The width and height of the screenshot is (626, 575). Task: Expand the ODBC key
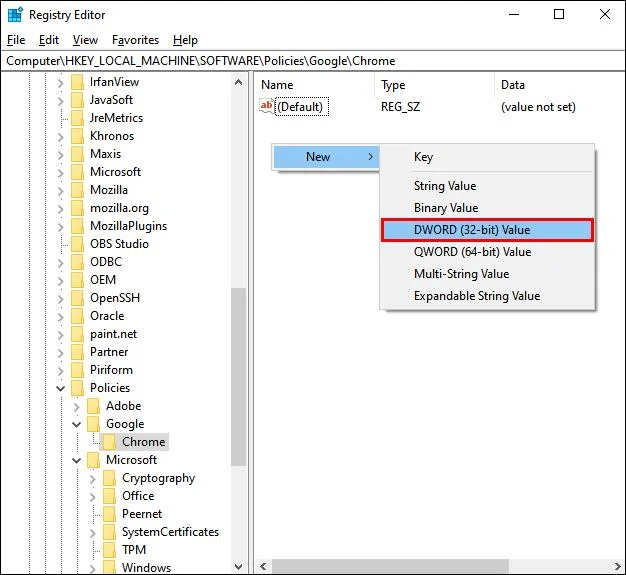[60, 263]
